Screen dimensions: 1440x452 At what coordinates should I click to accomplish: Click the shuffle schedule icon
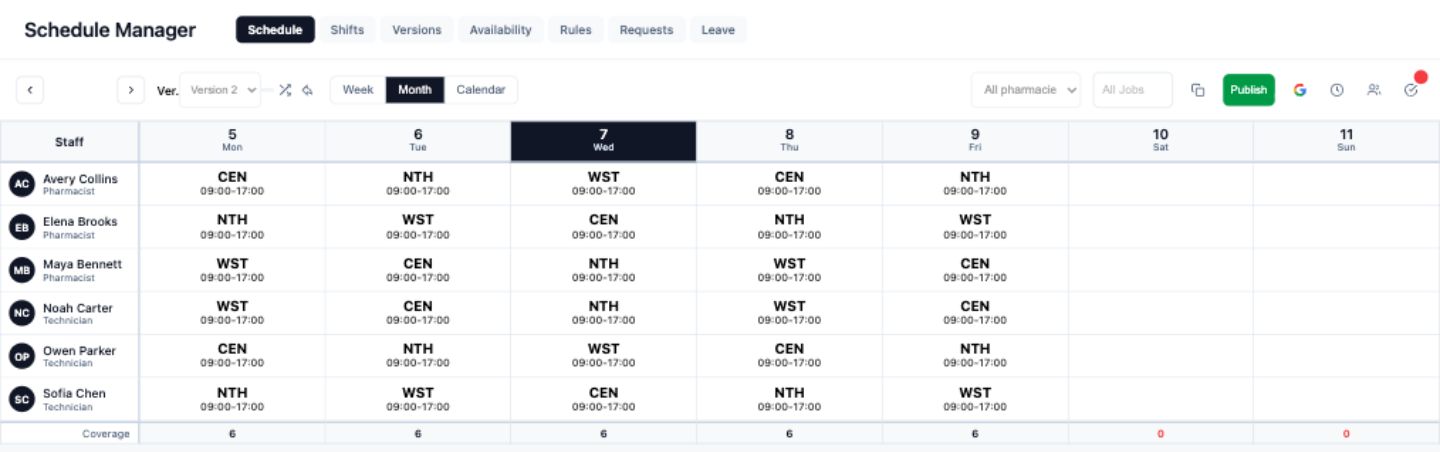click(x=285, y=90)
